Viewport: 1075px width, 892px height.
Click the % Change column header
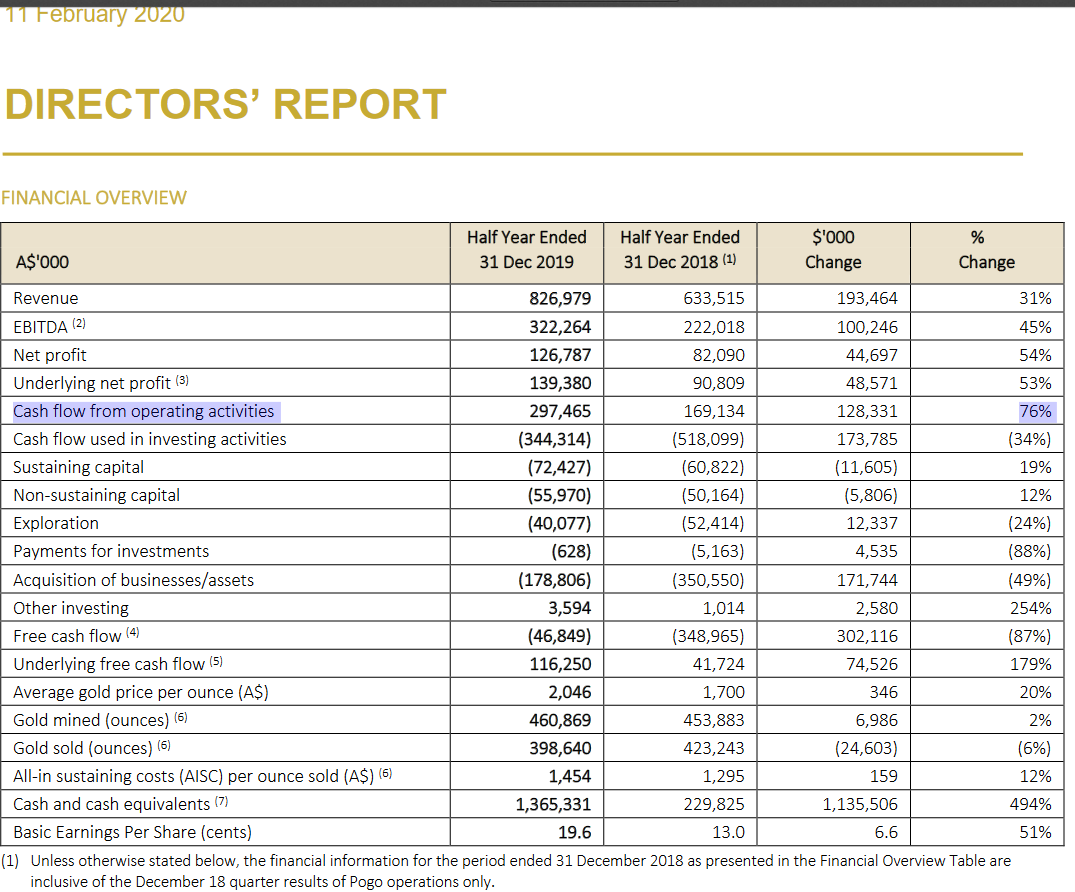(985, 249)
